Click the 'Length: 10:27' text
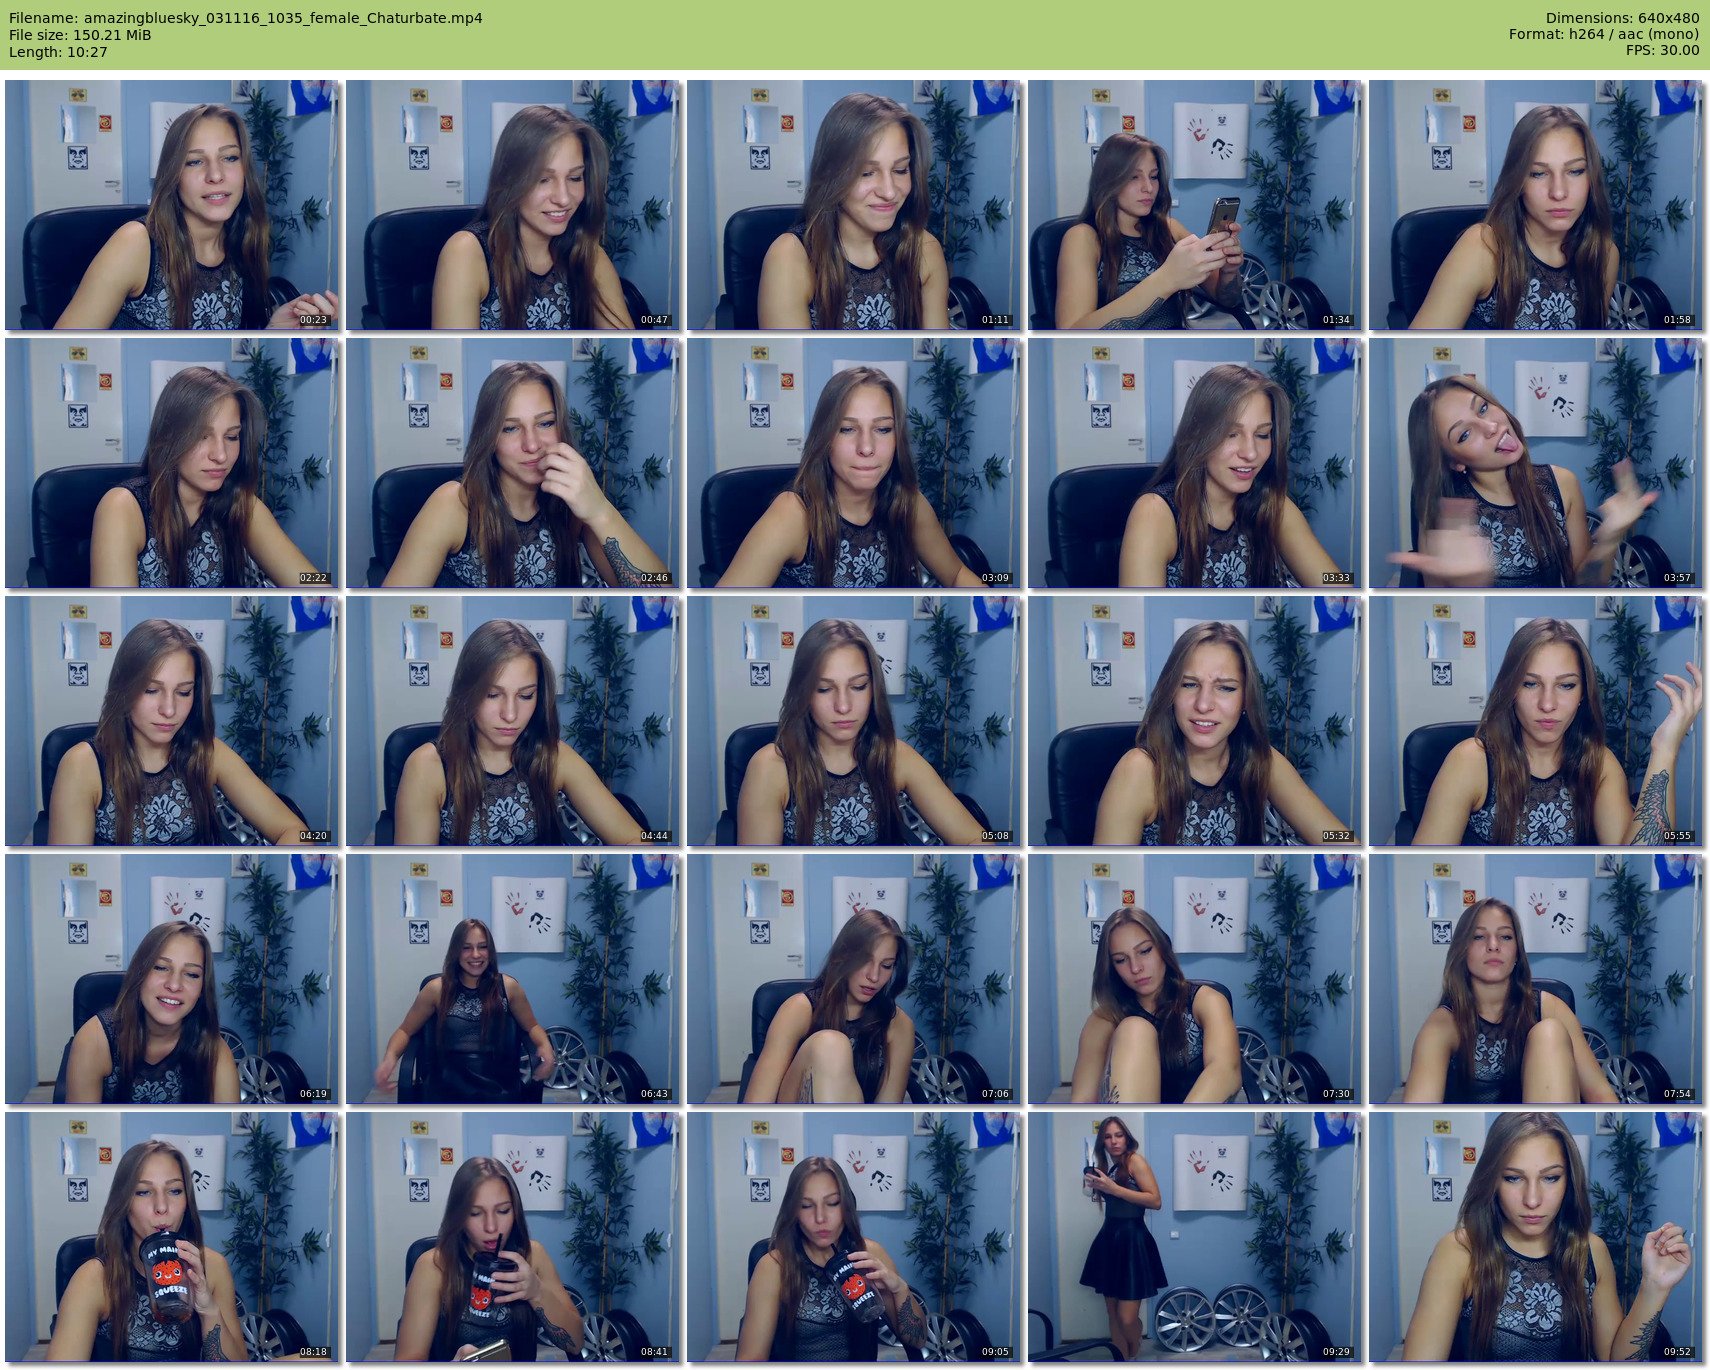 (x=58, y=52)
